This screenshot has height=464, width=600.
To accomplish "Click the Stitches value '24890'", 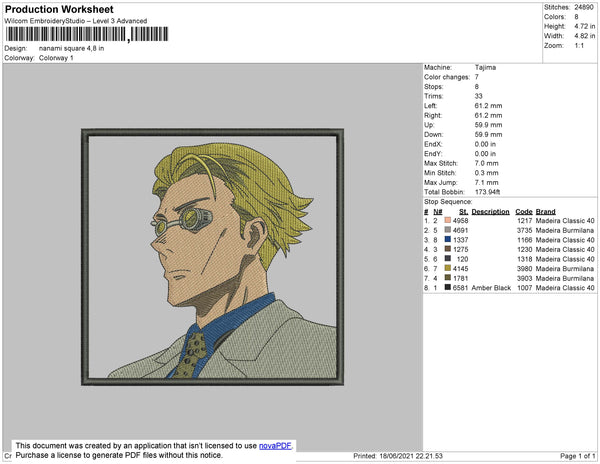I will click(584, 7).
